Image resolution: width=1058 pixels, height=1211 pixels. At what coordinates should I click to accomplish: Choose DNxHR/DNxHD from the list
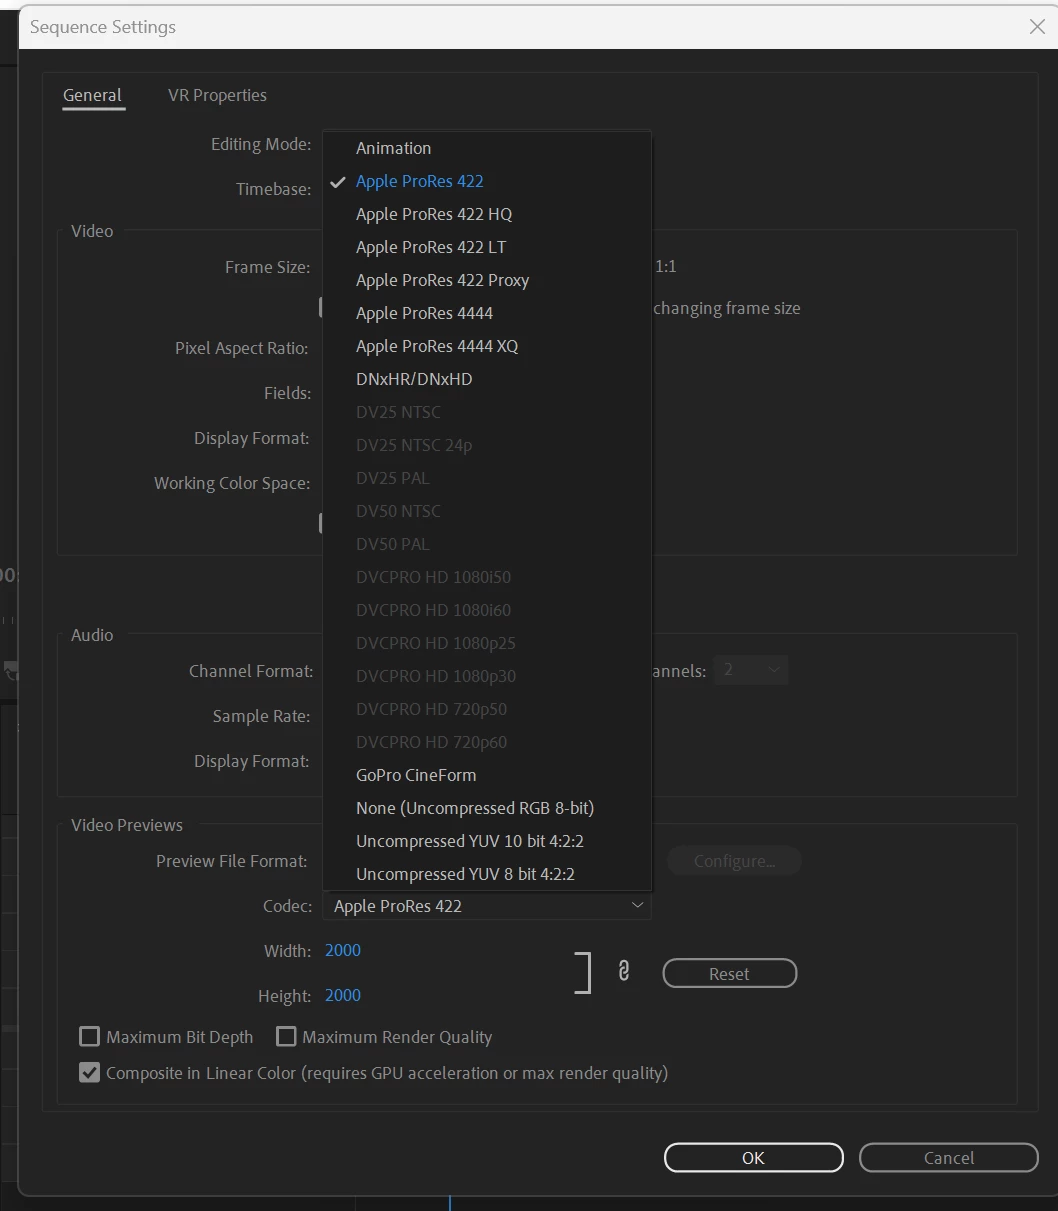click(487, 379)
